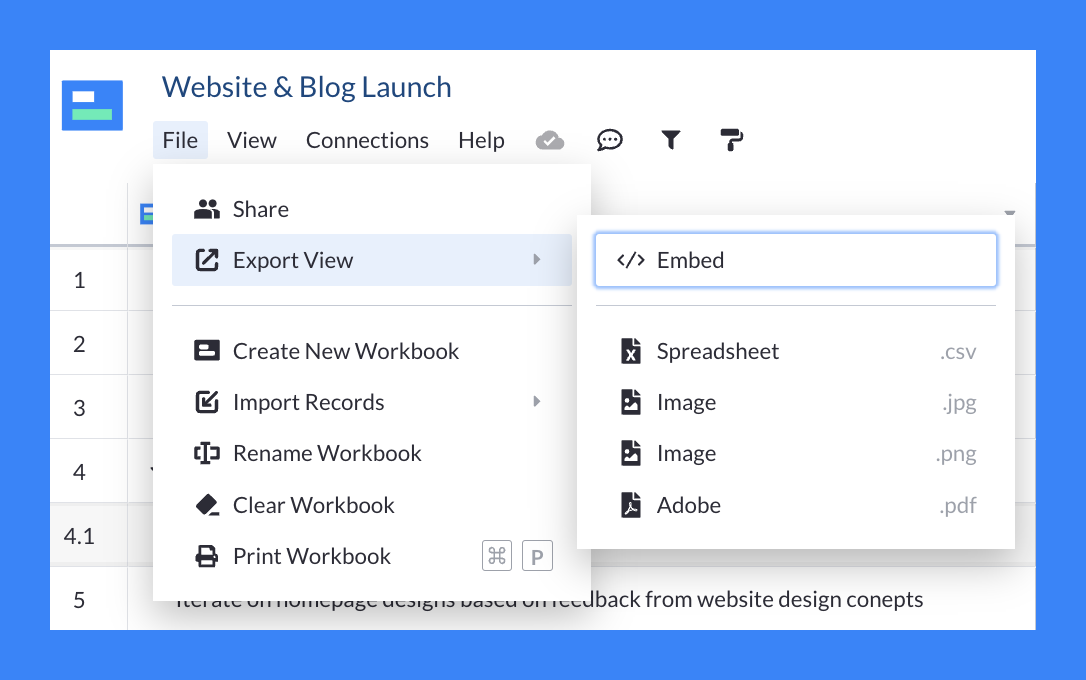1086x680 pixels.
Task: Click the Spreadsheet file icon
Action: click(630, 352)
